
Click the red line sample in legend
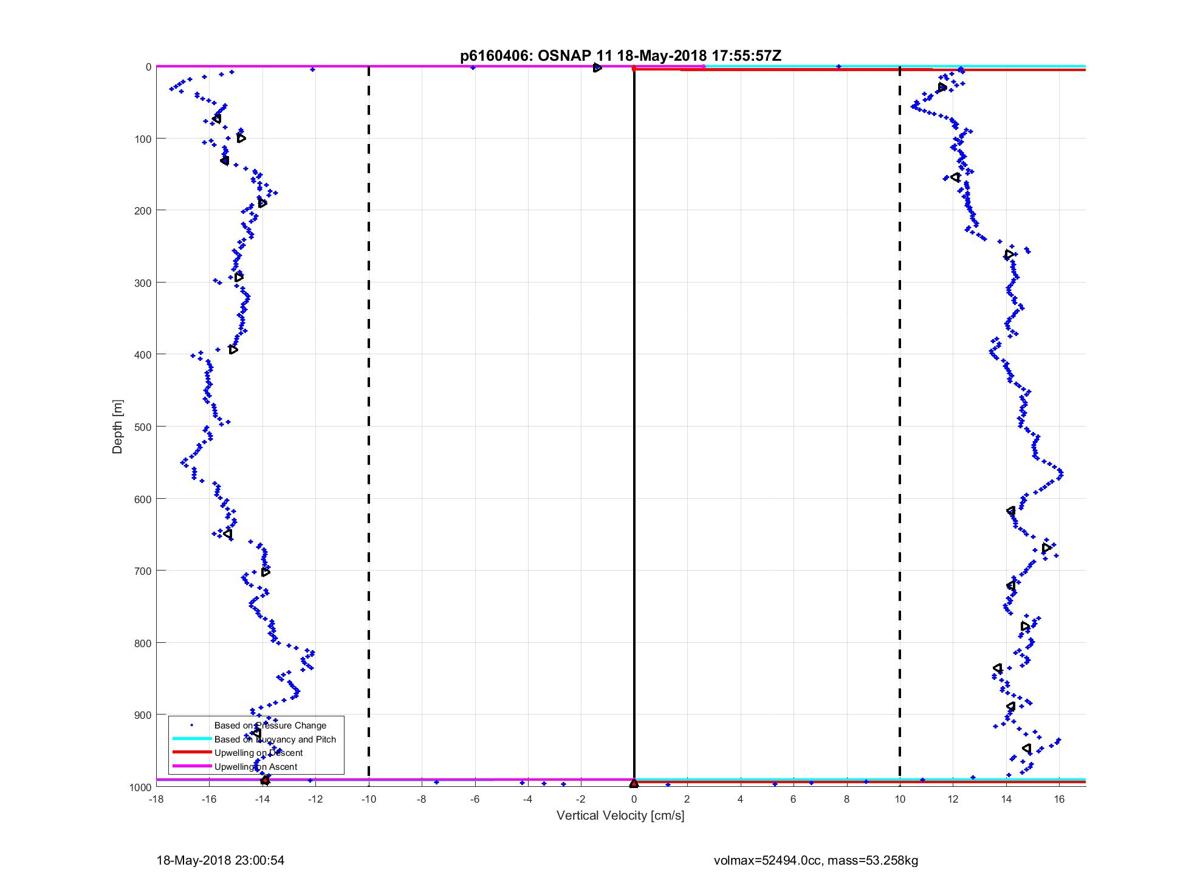[191, 752]
